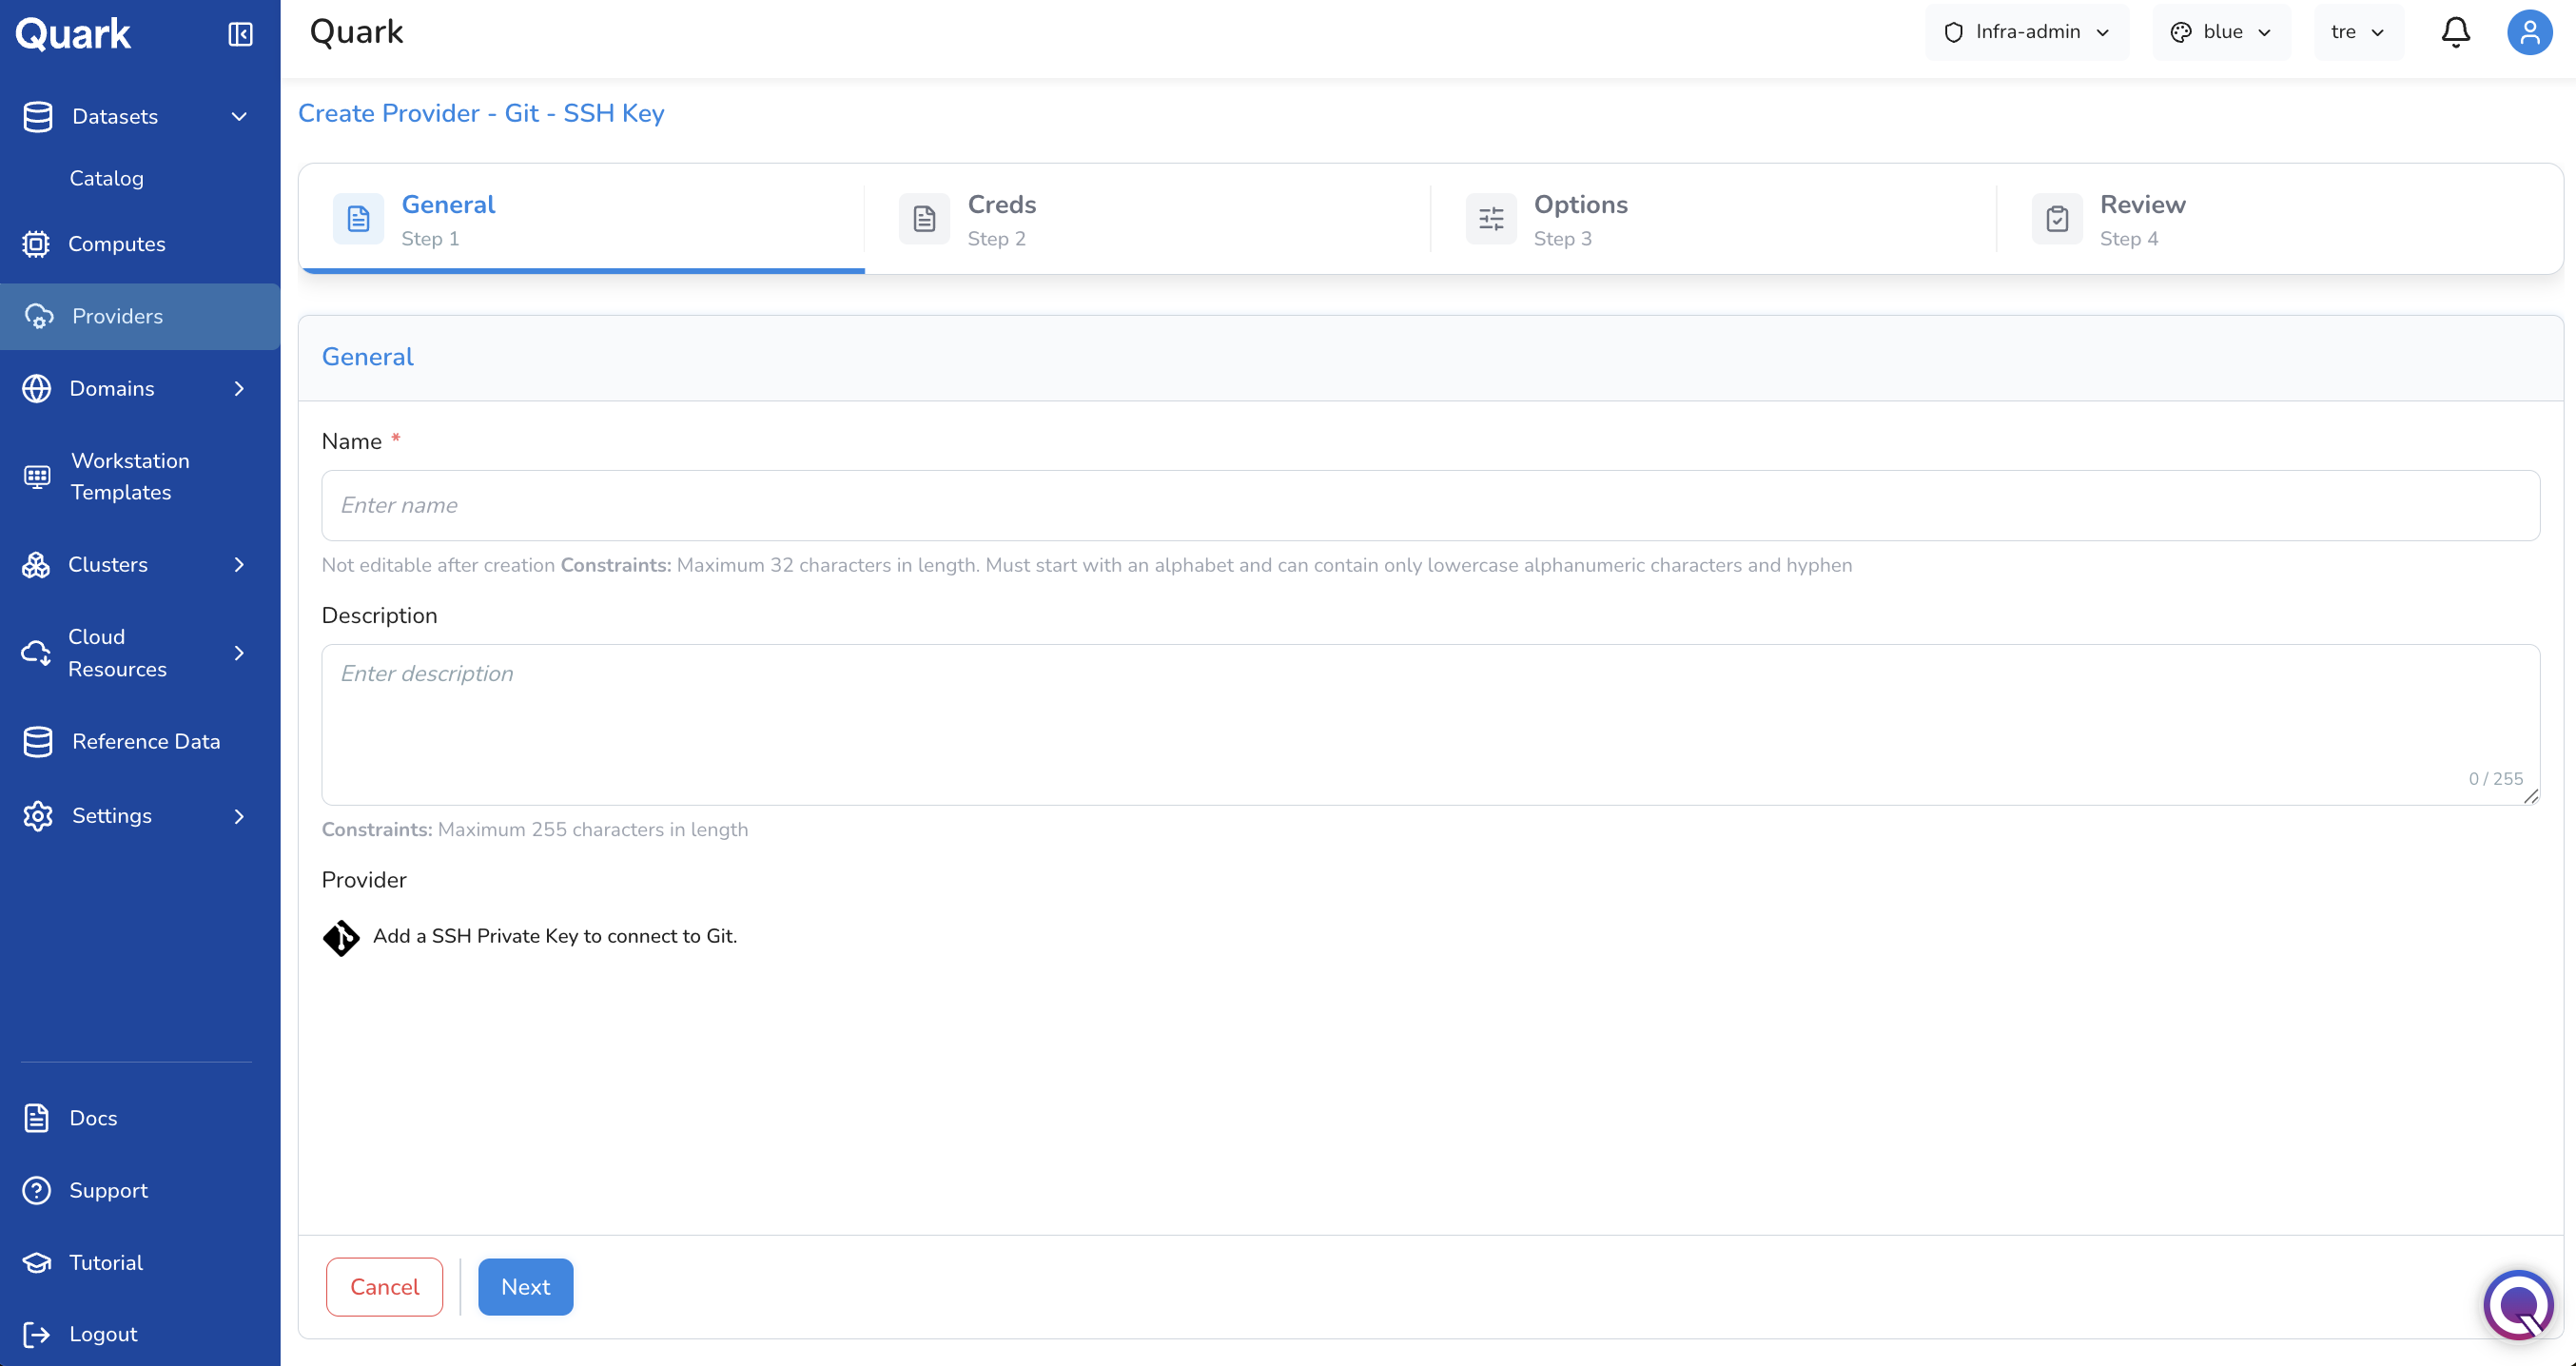Screen dimensions: 2576x1366
Task: Click the Cancel button
Action: tap(385, 1286)
